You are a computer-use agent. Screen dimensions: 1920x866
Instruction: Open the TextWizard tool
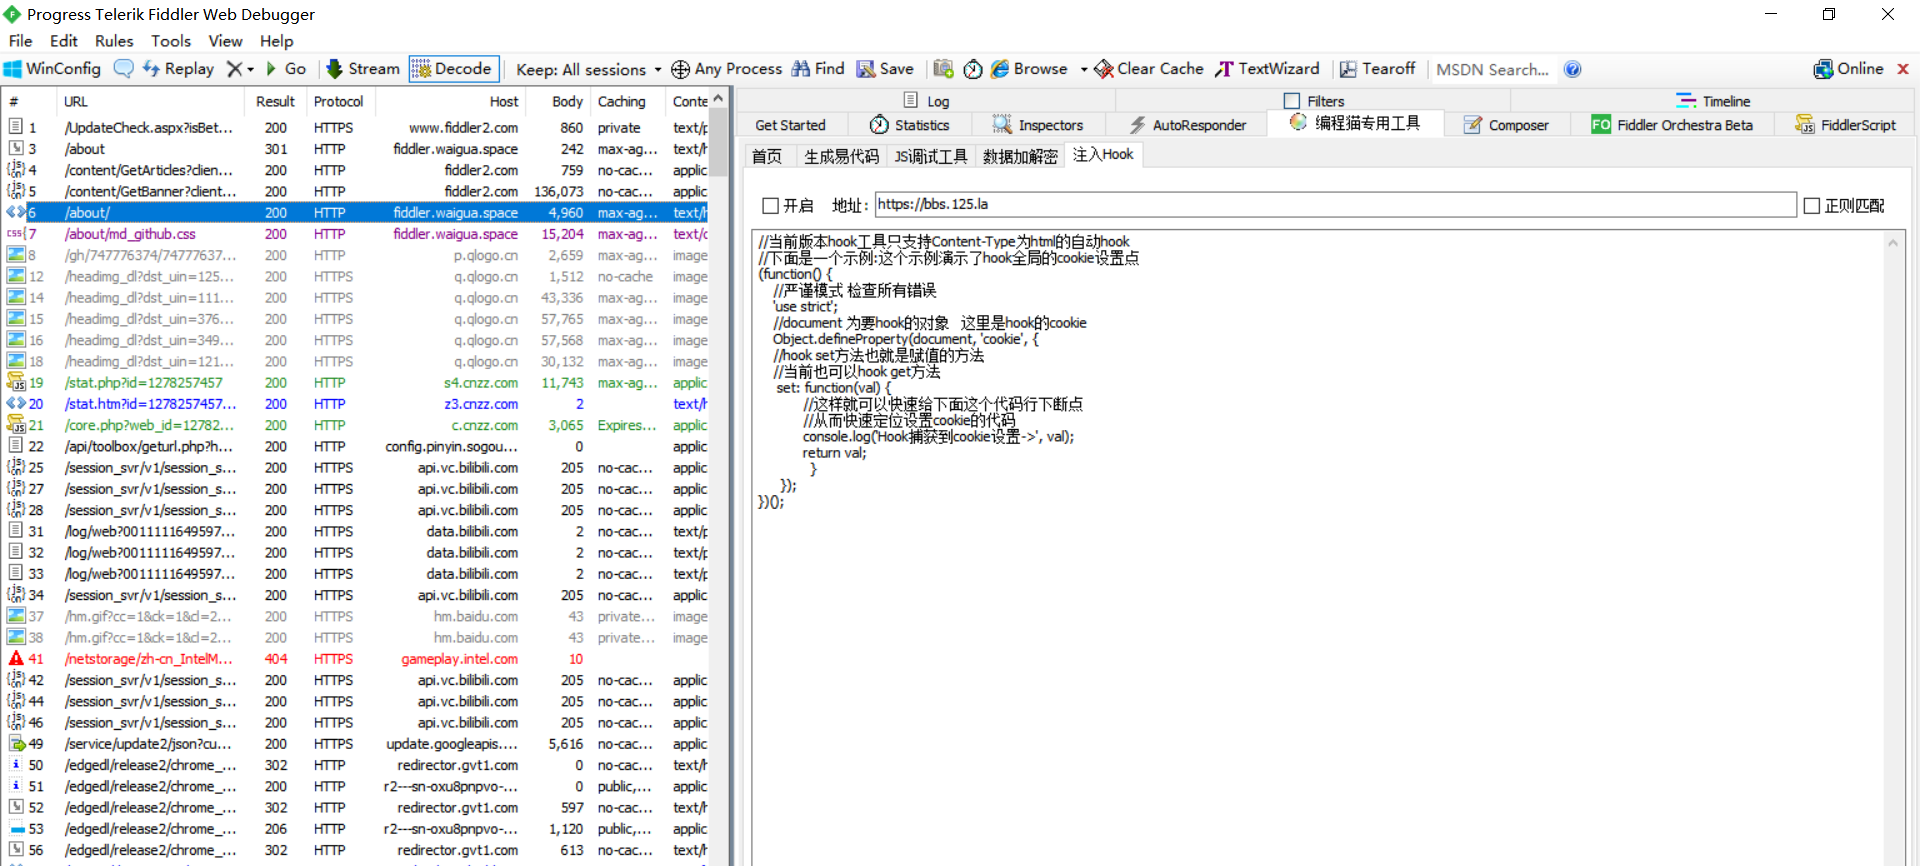(1267, 69)
